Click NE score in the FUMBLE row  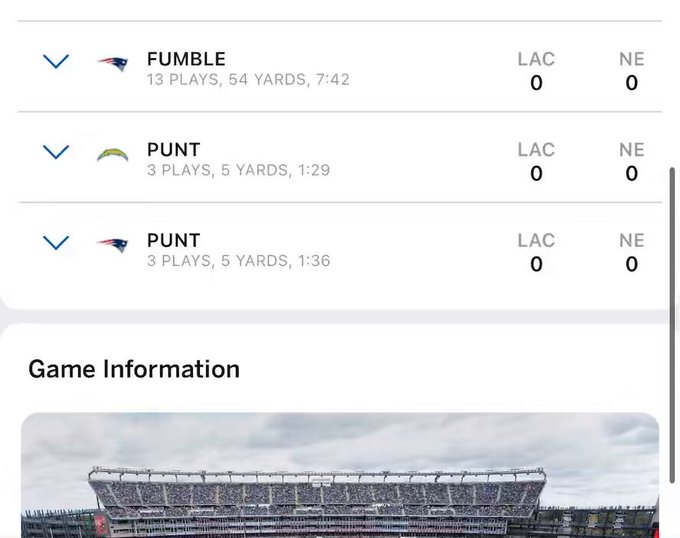(632, 82)
